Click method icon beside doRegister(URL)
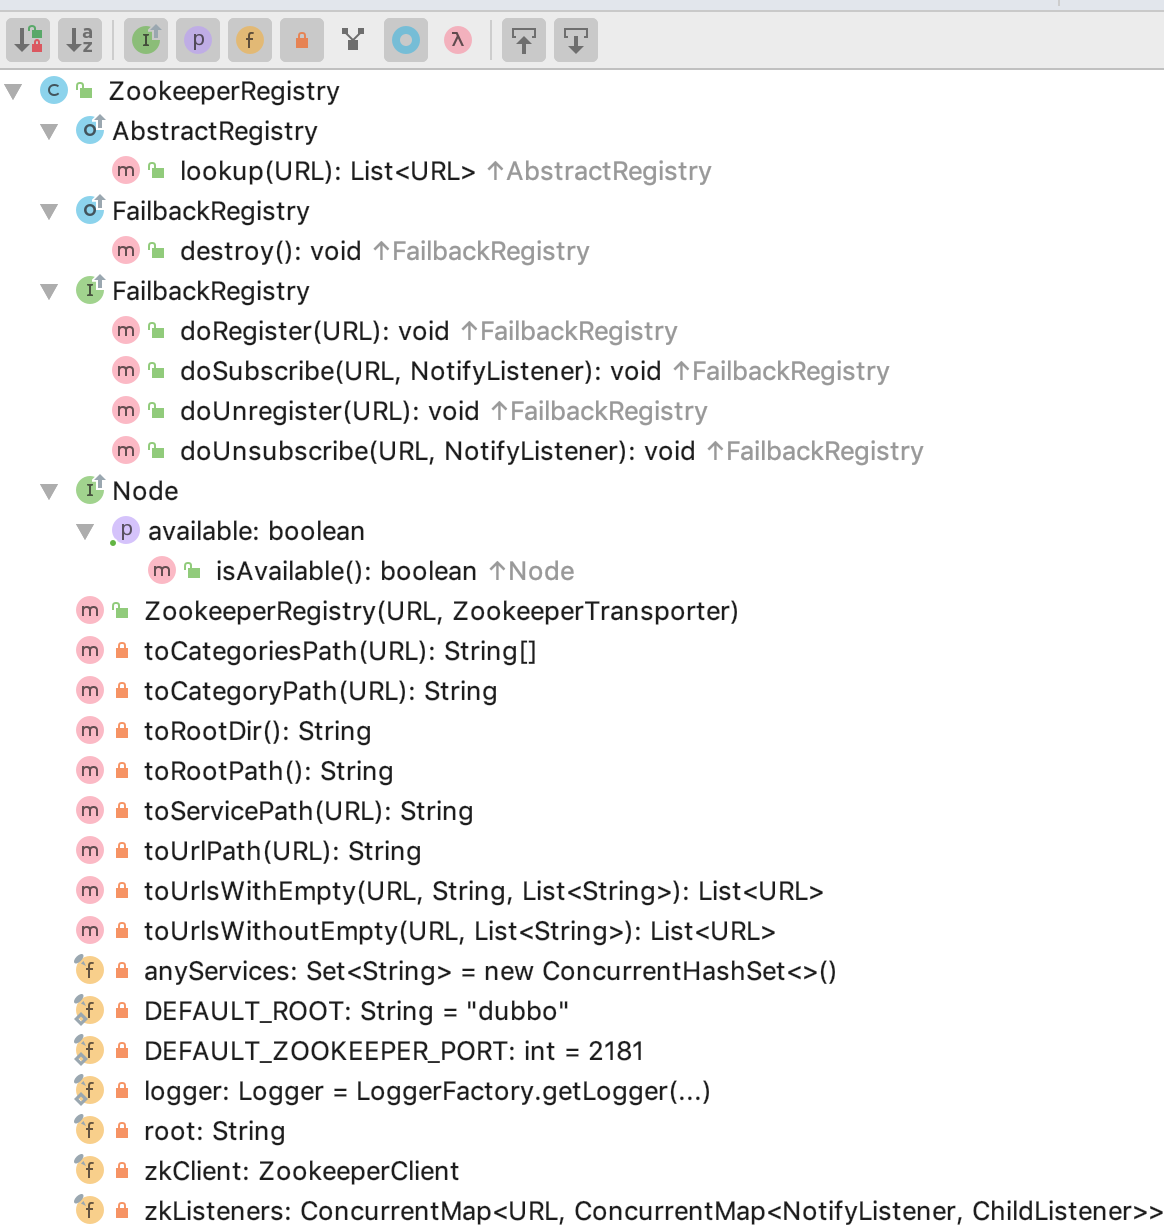 pyautogui.click(x=126, y=331)
